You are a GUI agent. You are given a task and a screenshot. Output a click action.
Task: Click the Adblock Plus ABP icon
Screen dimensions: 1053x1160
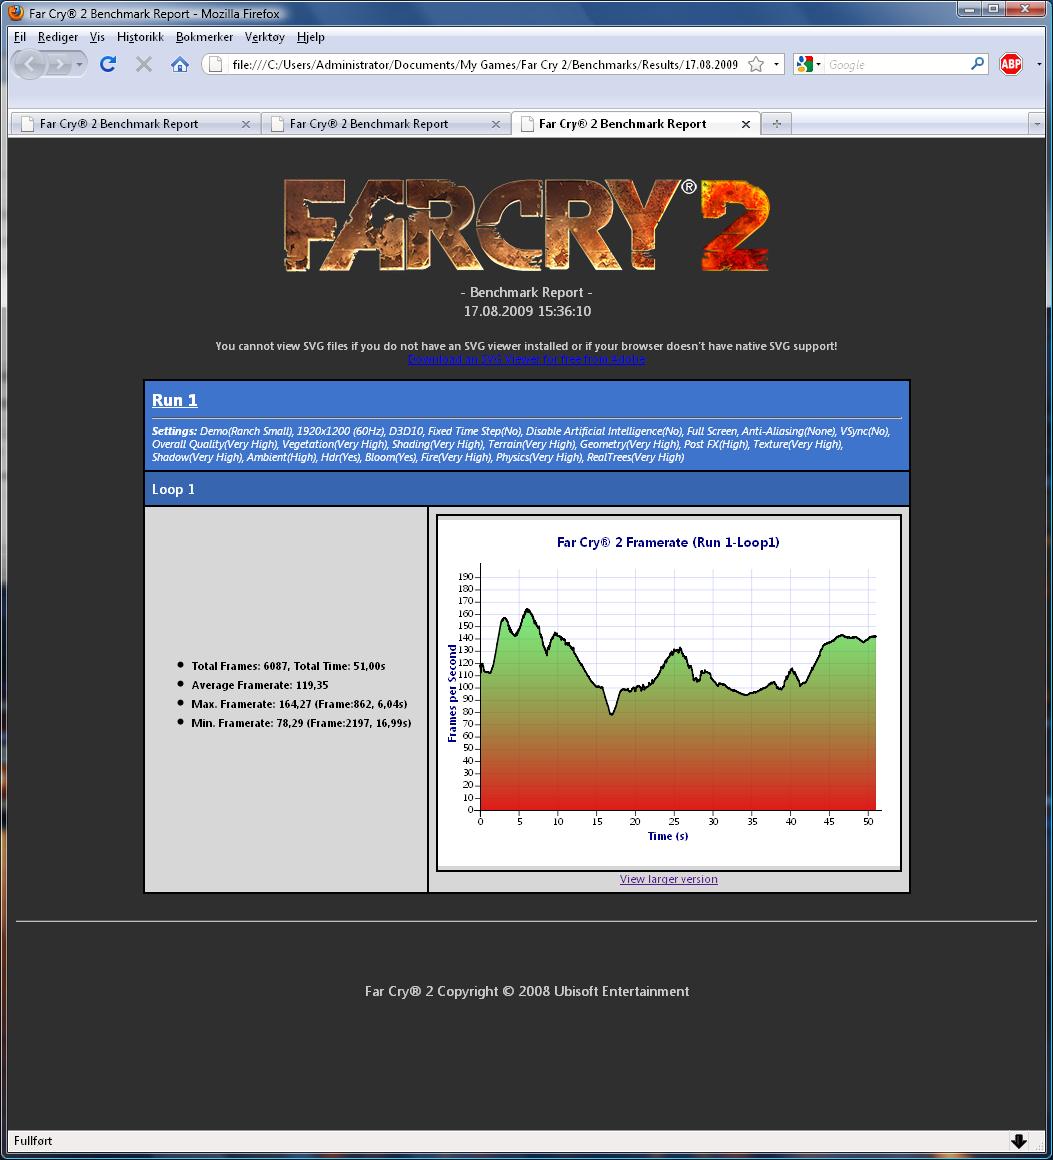point(1011,64)
